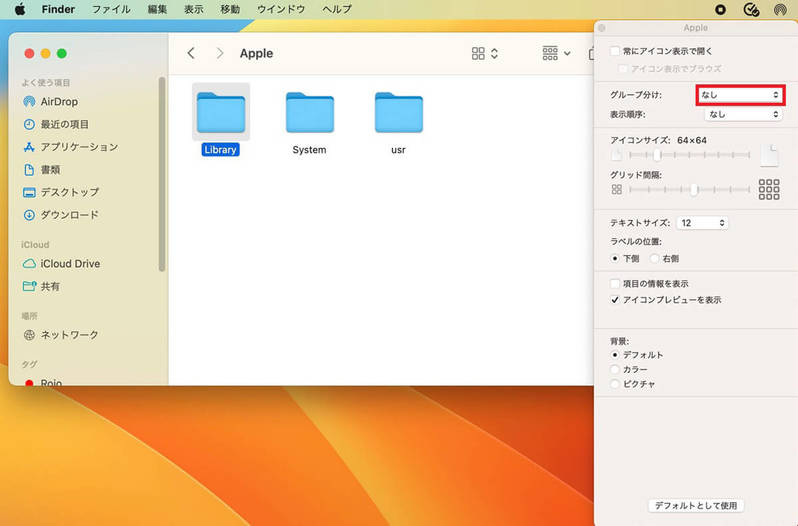Select the usr folder icon
This screenshot has width=798, height=526.
click(398, 112)
